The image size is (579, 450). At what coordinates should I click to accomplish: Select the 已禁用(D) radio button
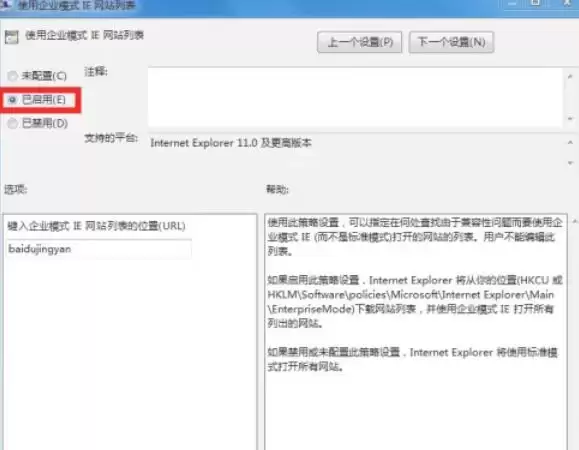click(13, 123)
